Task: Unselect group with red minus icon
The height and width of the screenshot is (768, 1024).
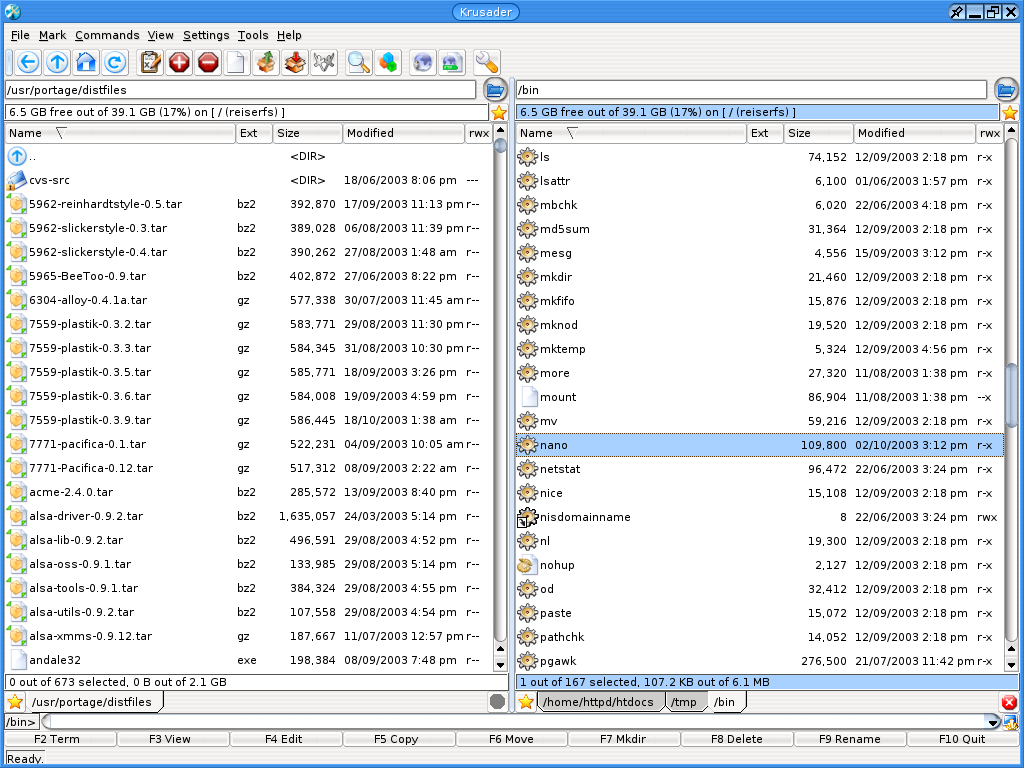Action: point(208,63)
